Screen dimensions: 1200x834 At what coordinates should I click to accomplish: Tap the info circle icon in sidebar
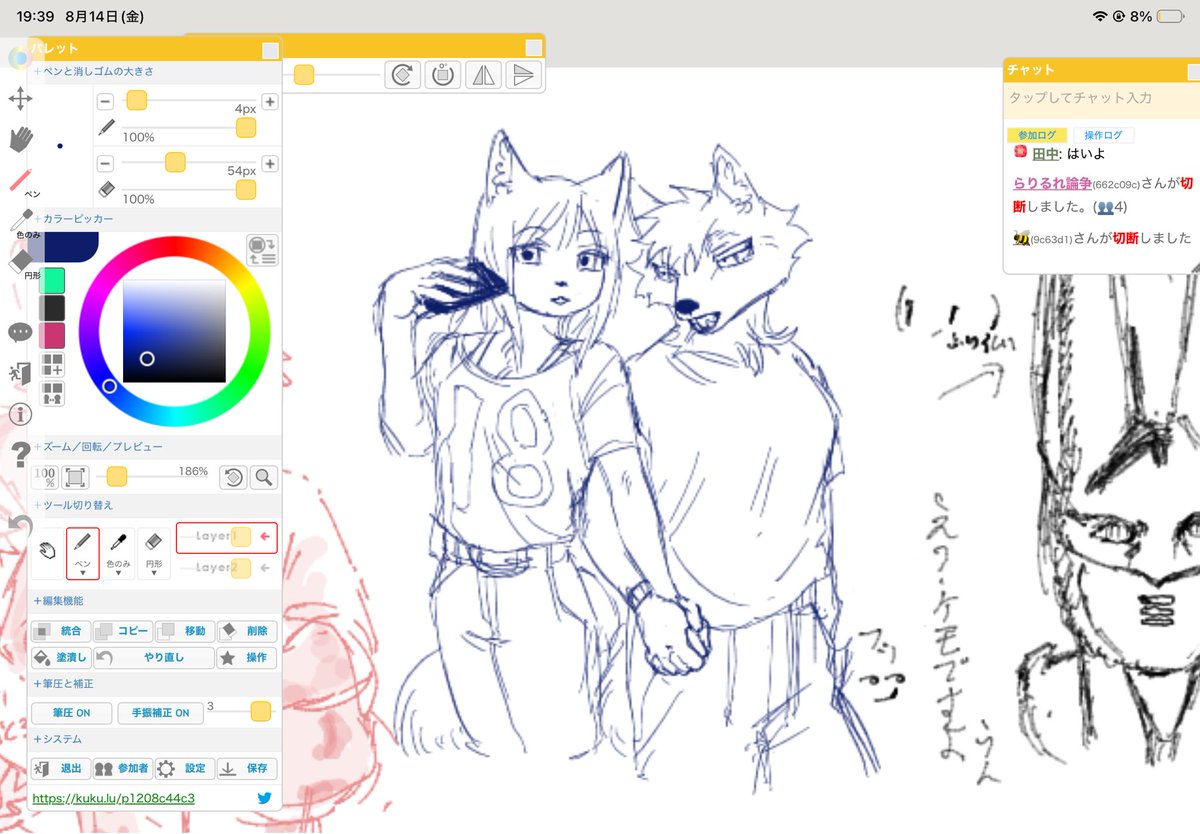coord(20,414)
